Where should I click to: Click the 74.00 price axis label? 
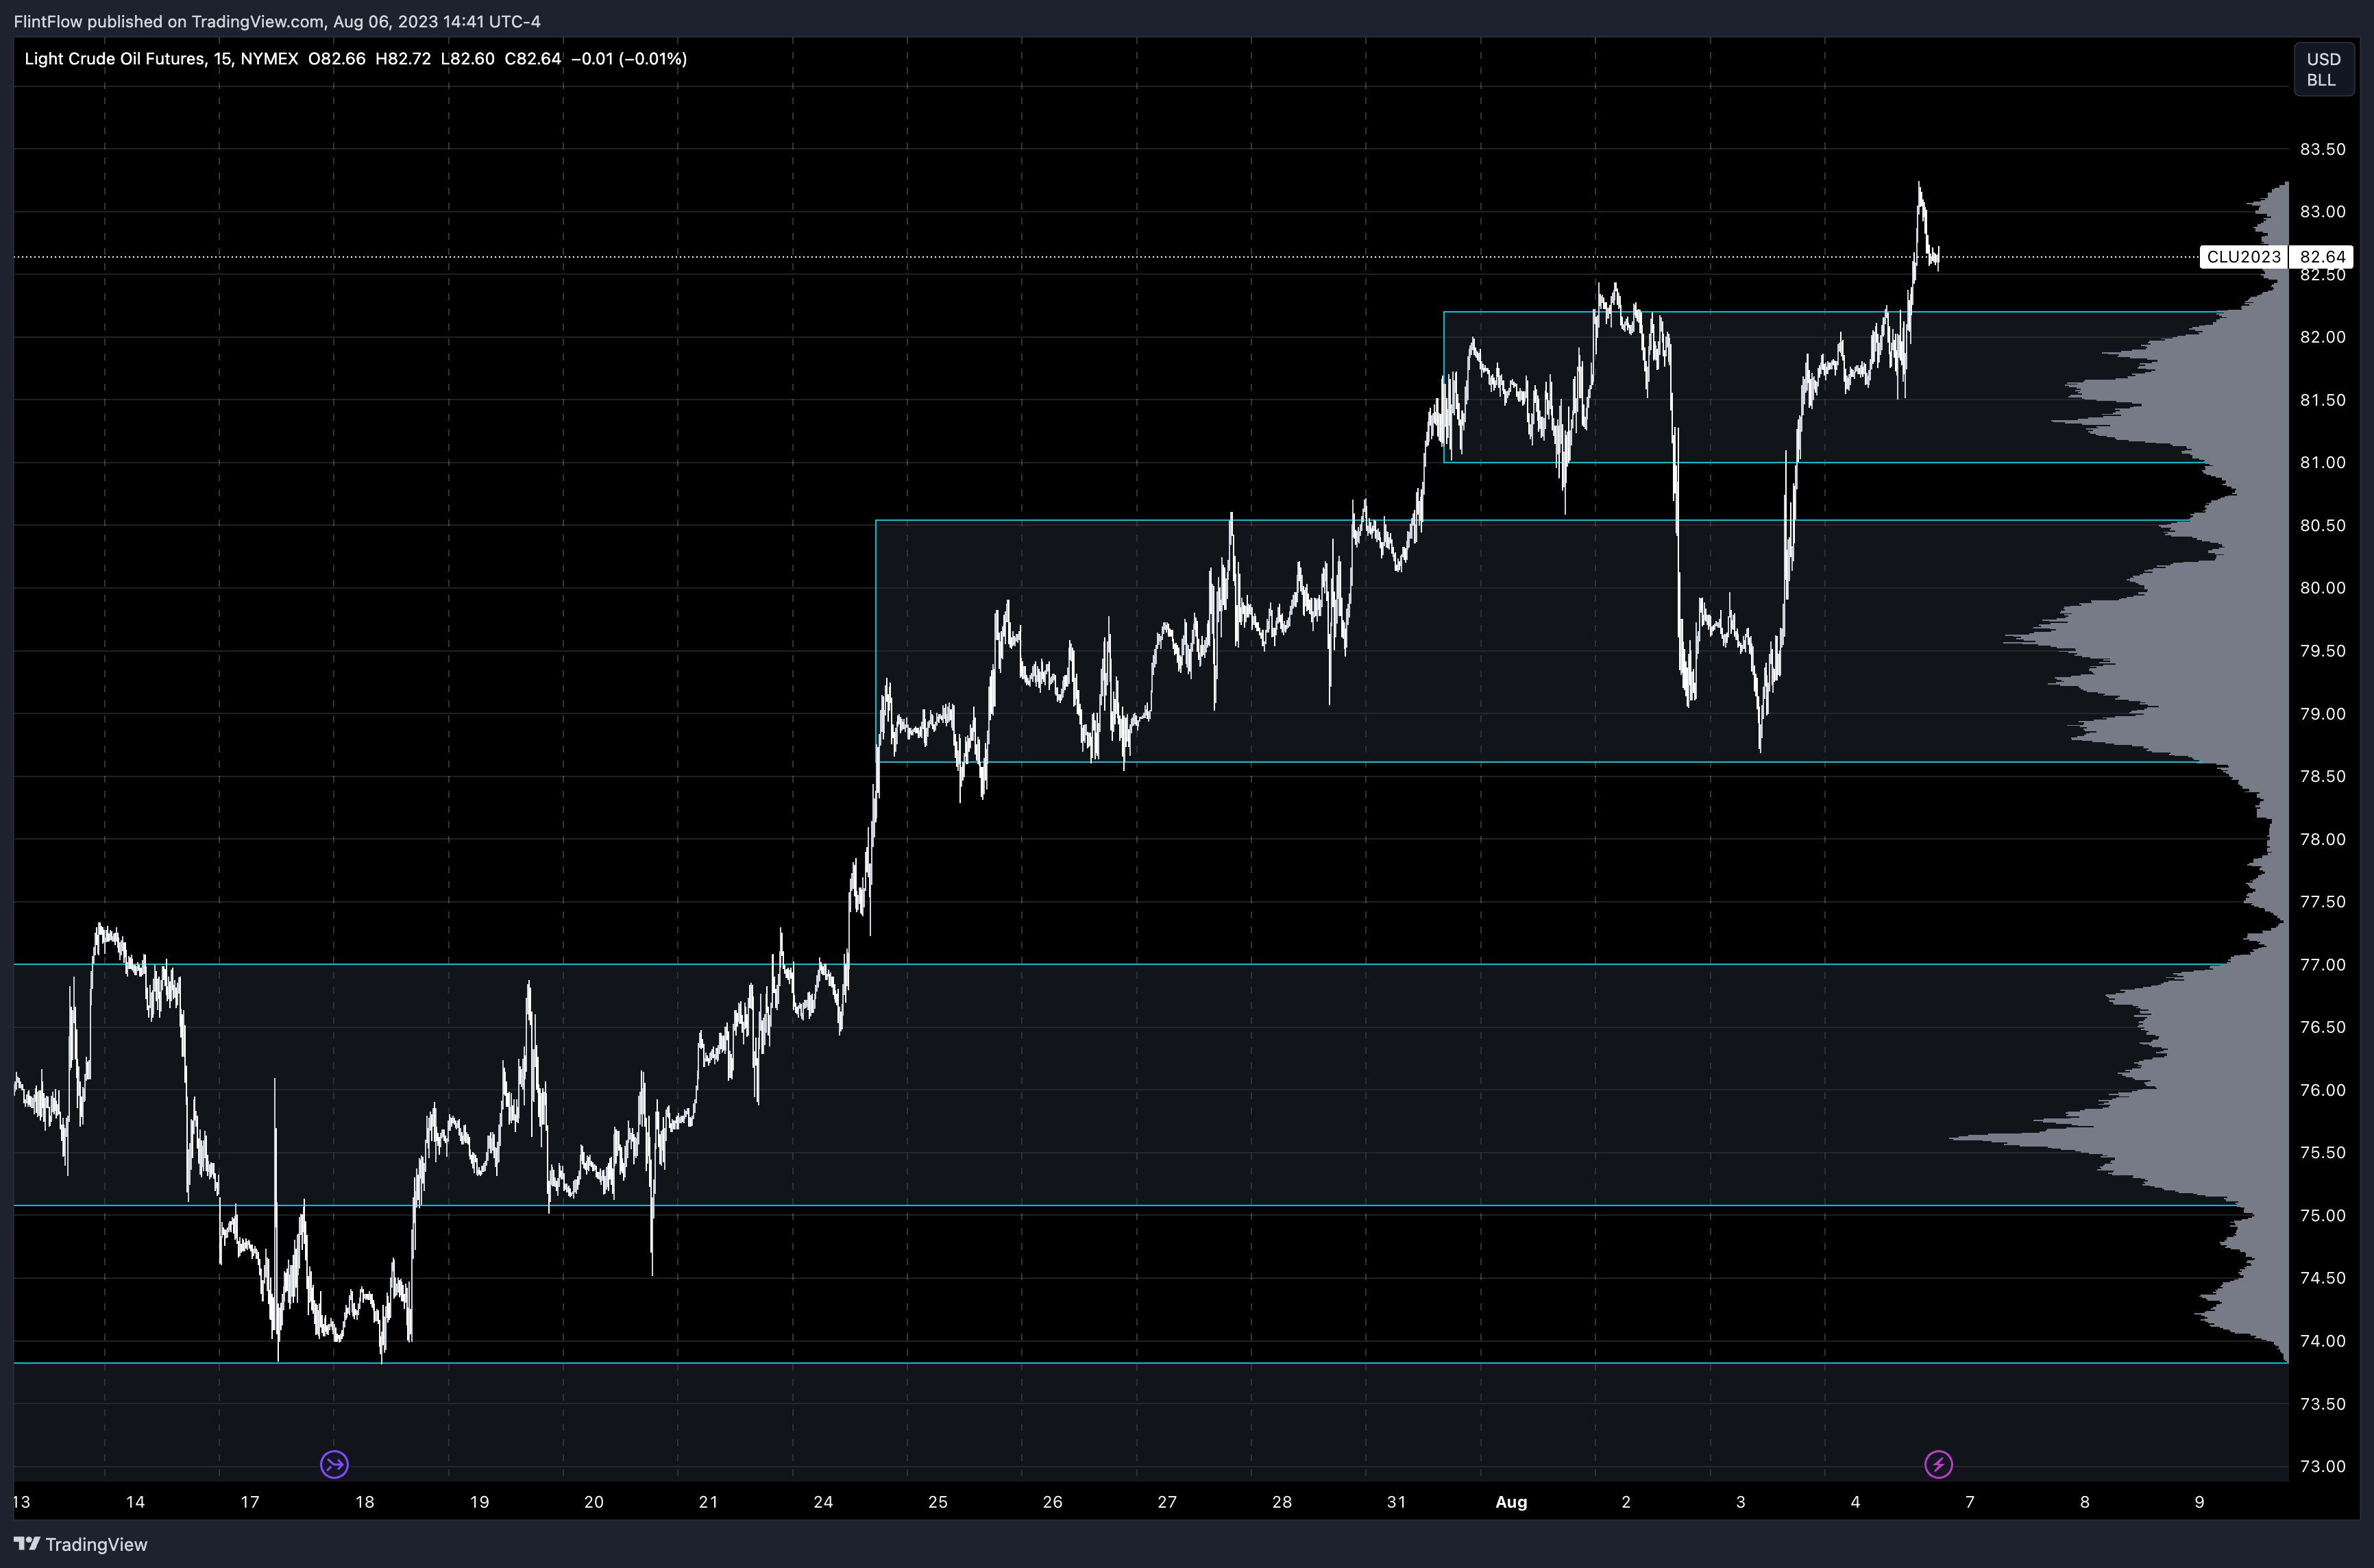pos(2322,1341)
